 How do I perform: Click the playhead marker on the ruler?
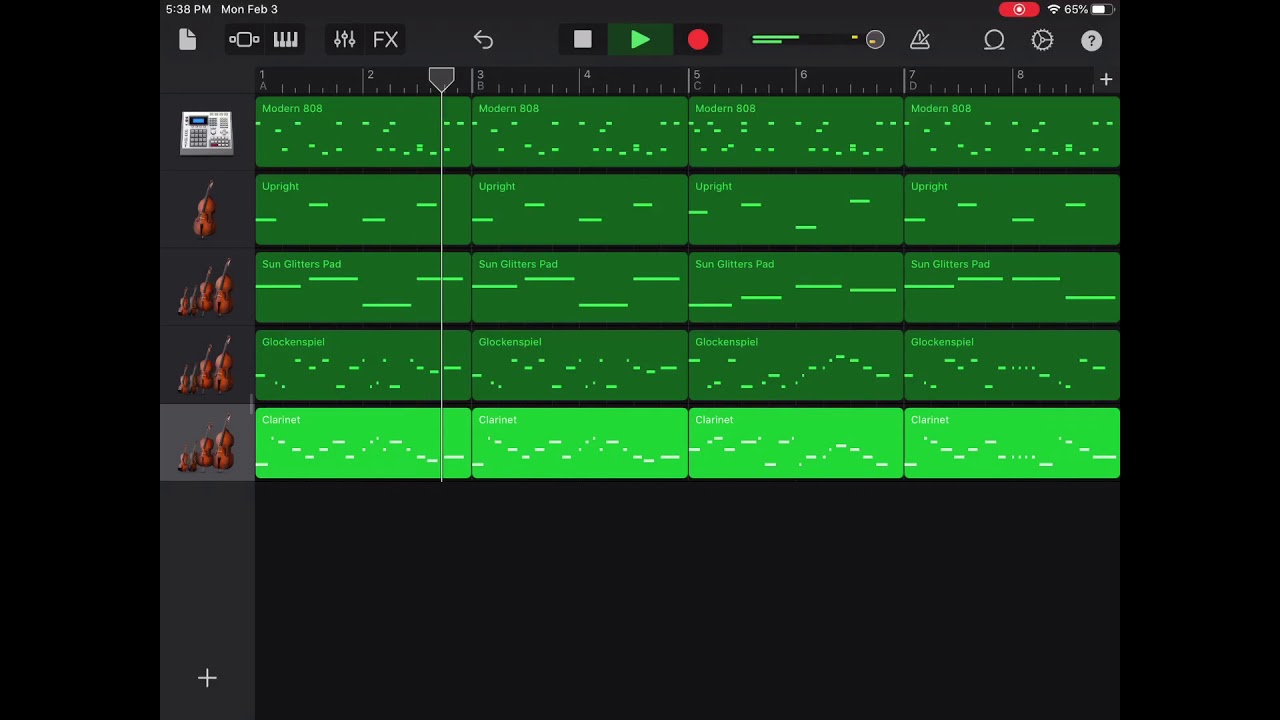[441, 79]
